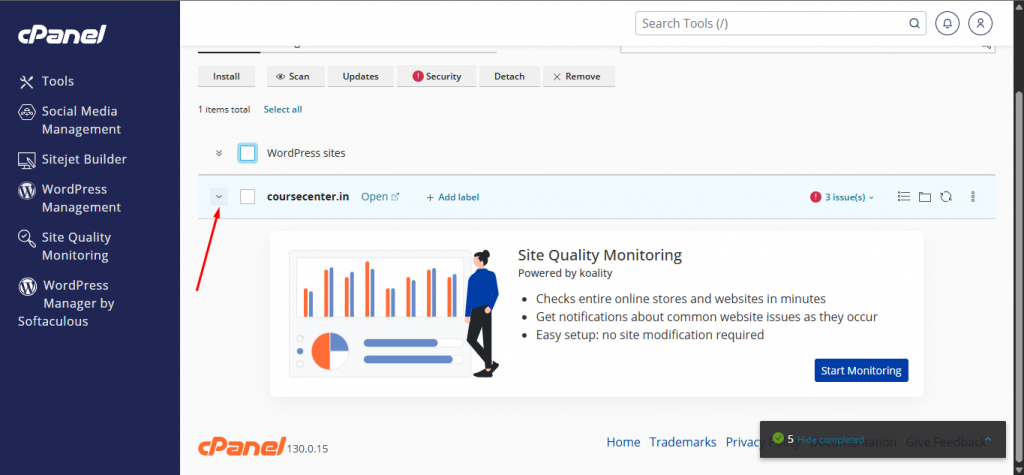Click the Powered by koality text
1024x475 pixels.
(x=565, y=273)
